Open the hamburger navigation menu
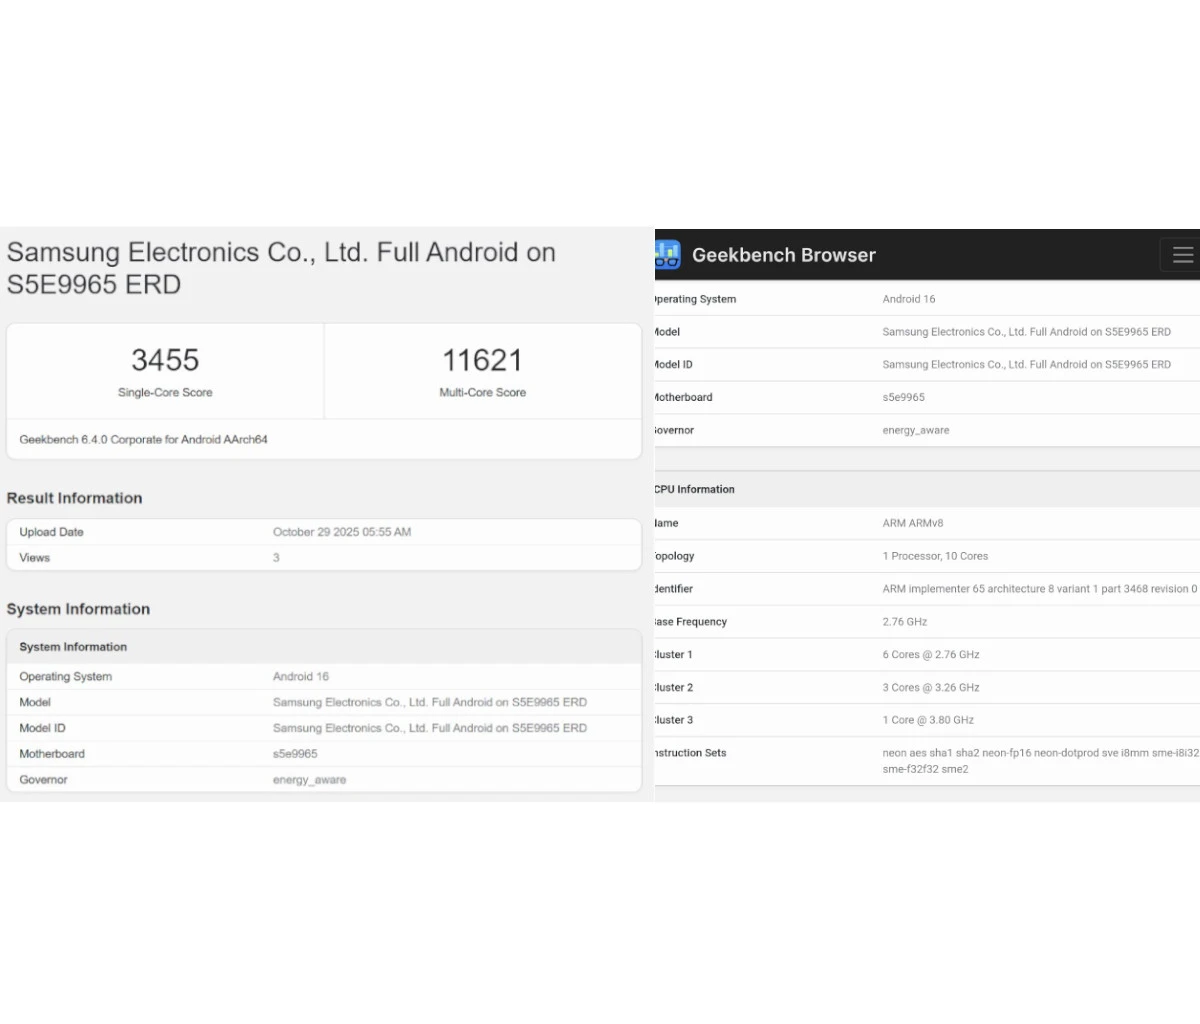Image resolution: width=1200 pixels, height=1024 pixels. [x=1182, y=255]
